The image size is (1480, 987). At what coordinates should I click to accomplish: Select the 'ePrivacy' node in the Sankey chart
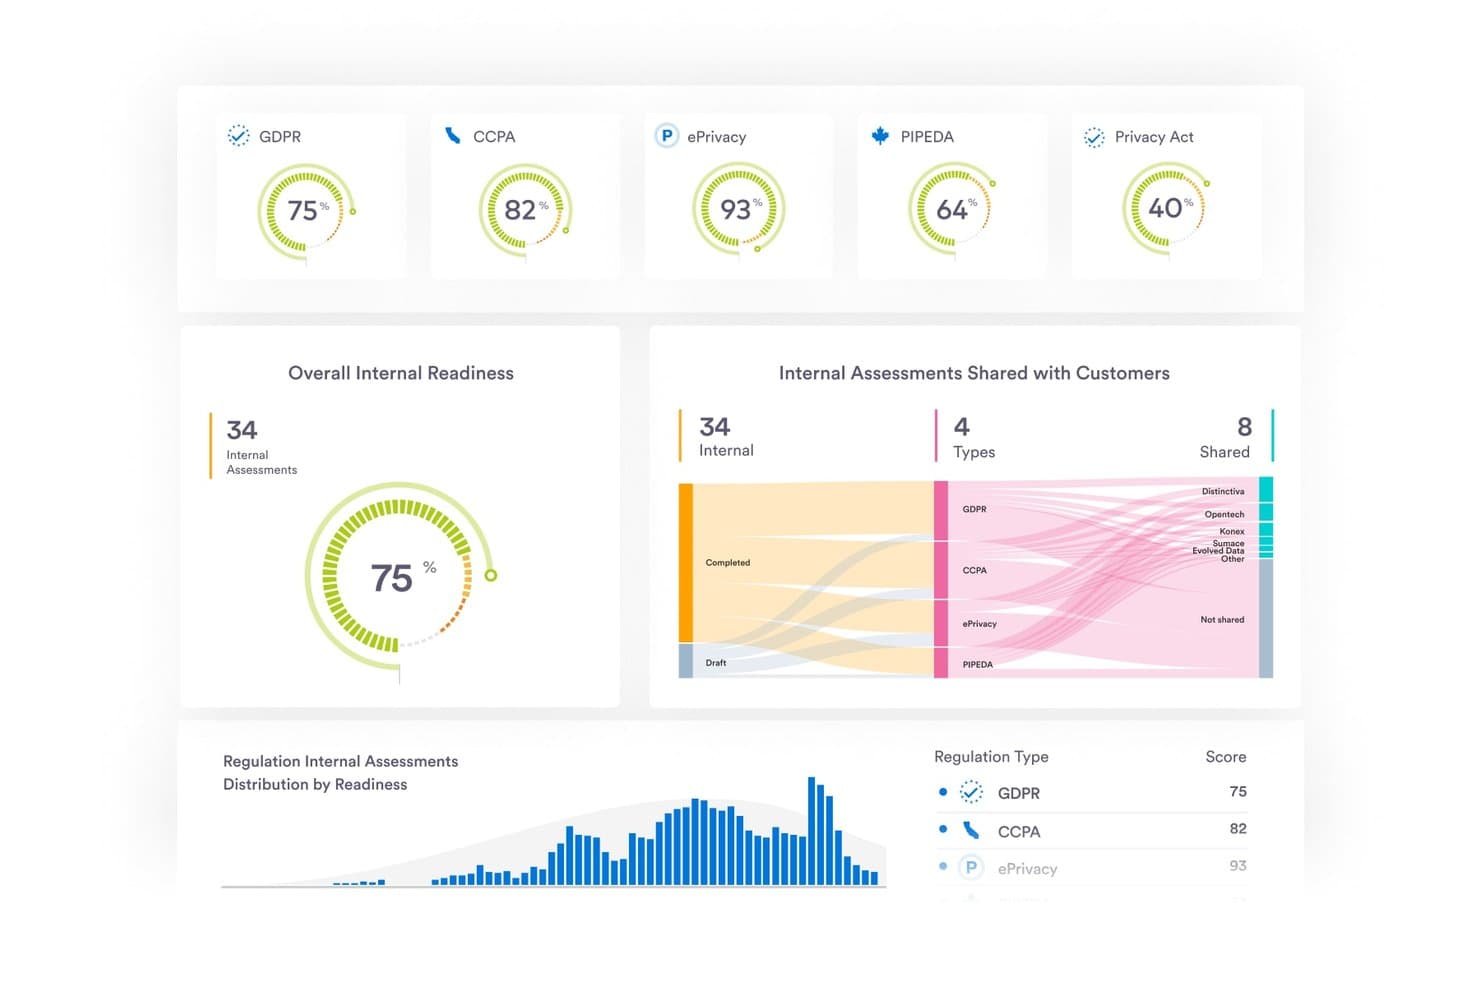pos(941,623)
